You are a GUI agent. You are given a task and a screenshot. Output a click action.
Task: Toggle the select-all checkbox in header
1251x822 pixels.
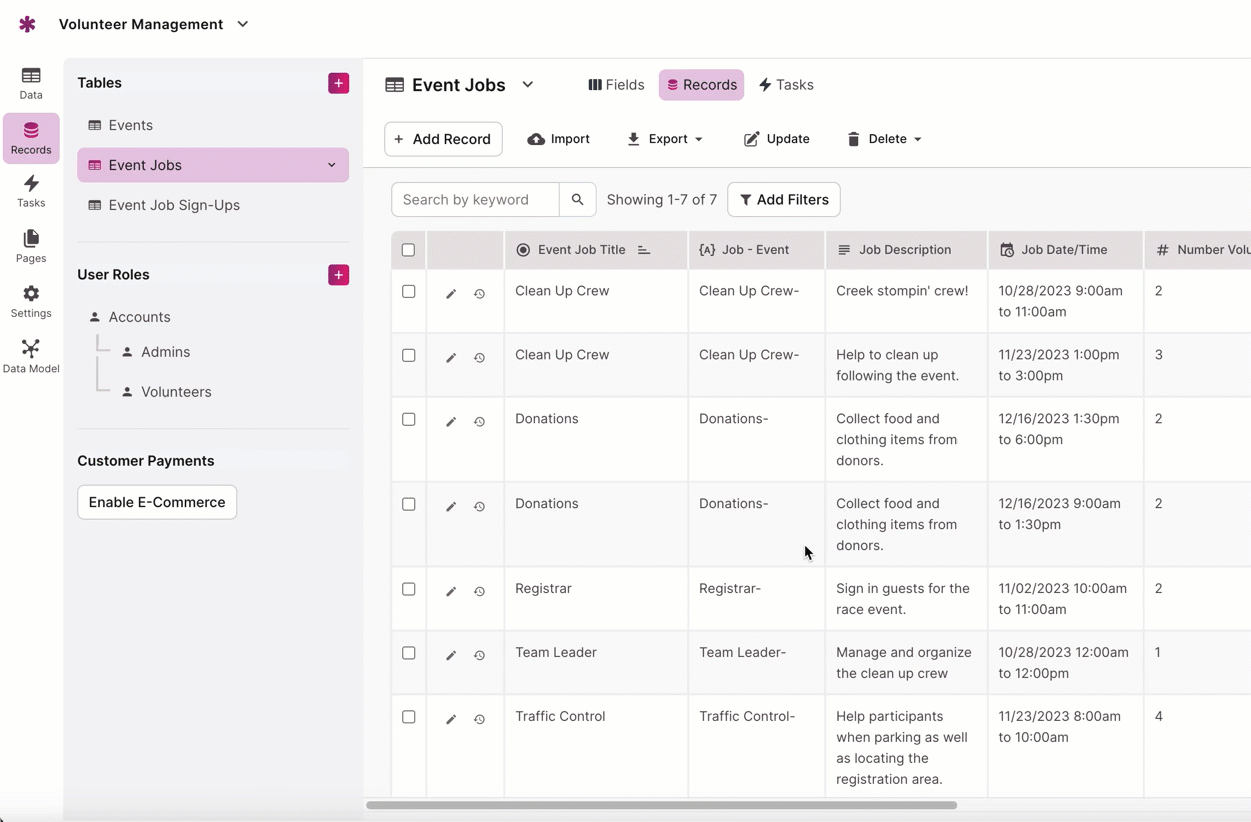pos(408,250)
